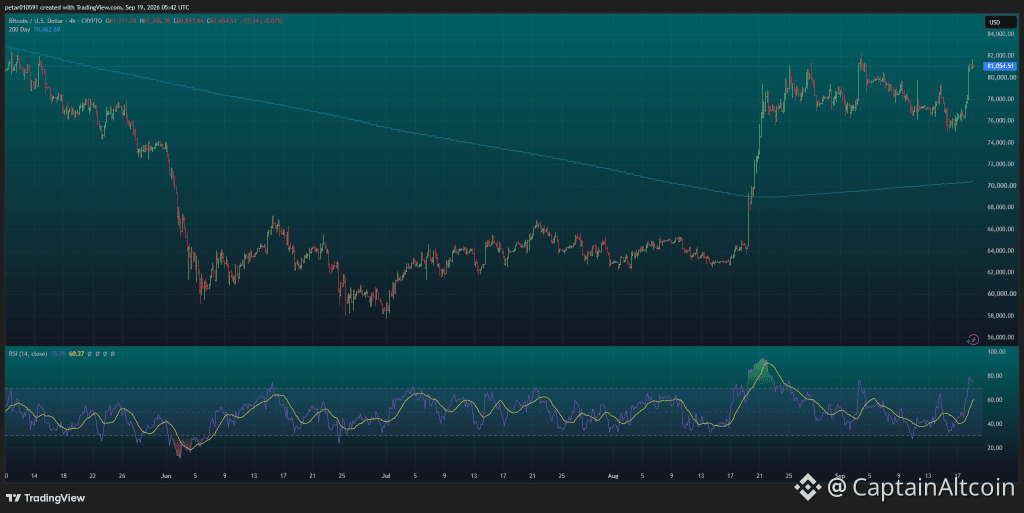Screen dimensions: 1024x513
Task: Click the RSI 80.00 scale label
Action: pyautogui.click(x=995, y=376)
